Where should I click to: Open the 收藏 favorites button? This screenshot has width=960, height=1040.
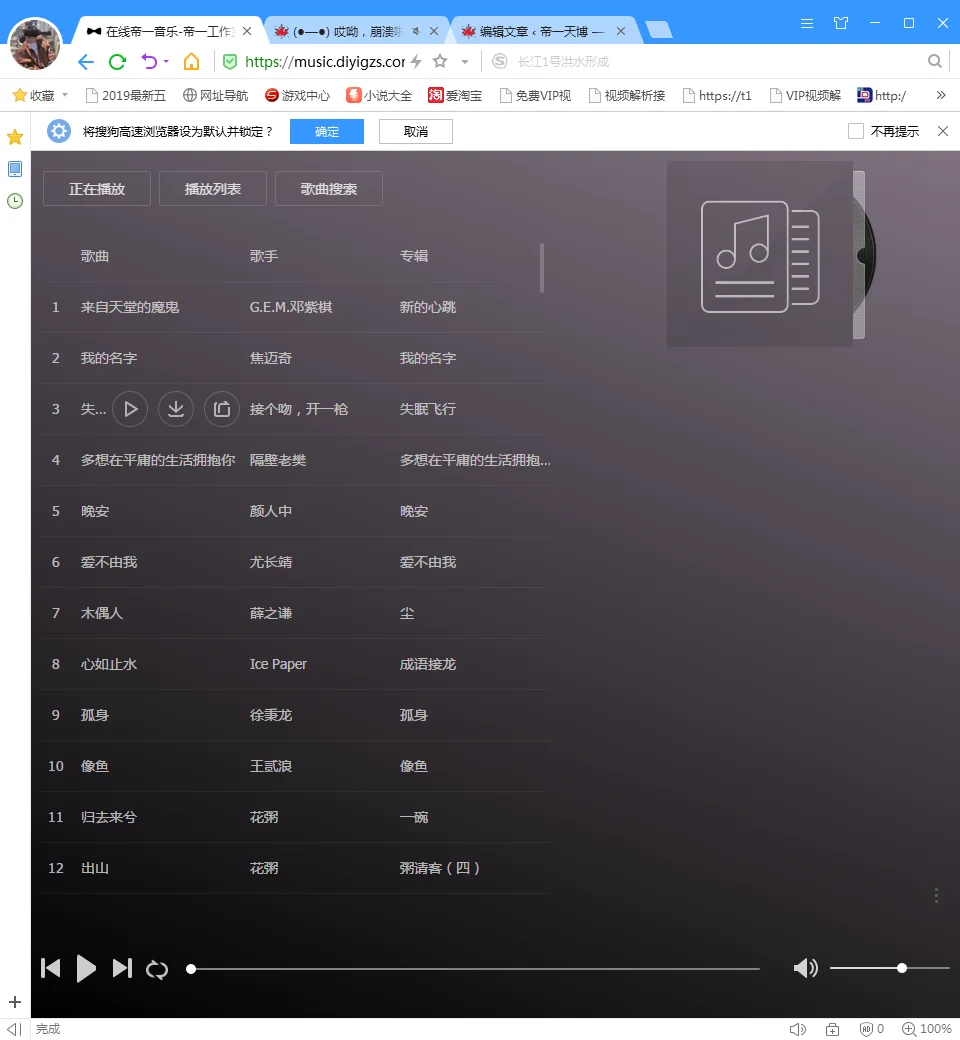coord(34,96)
